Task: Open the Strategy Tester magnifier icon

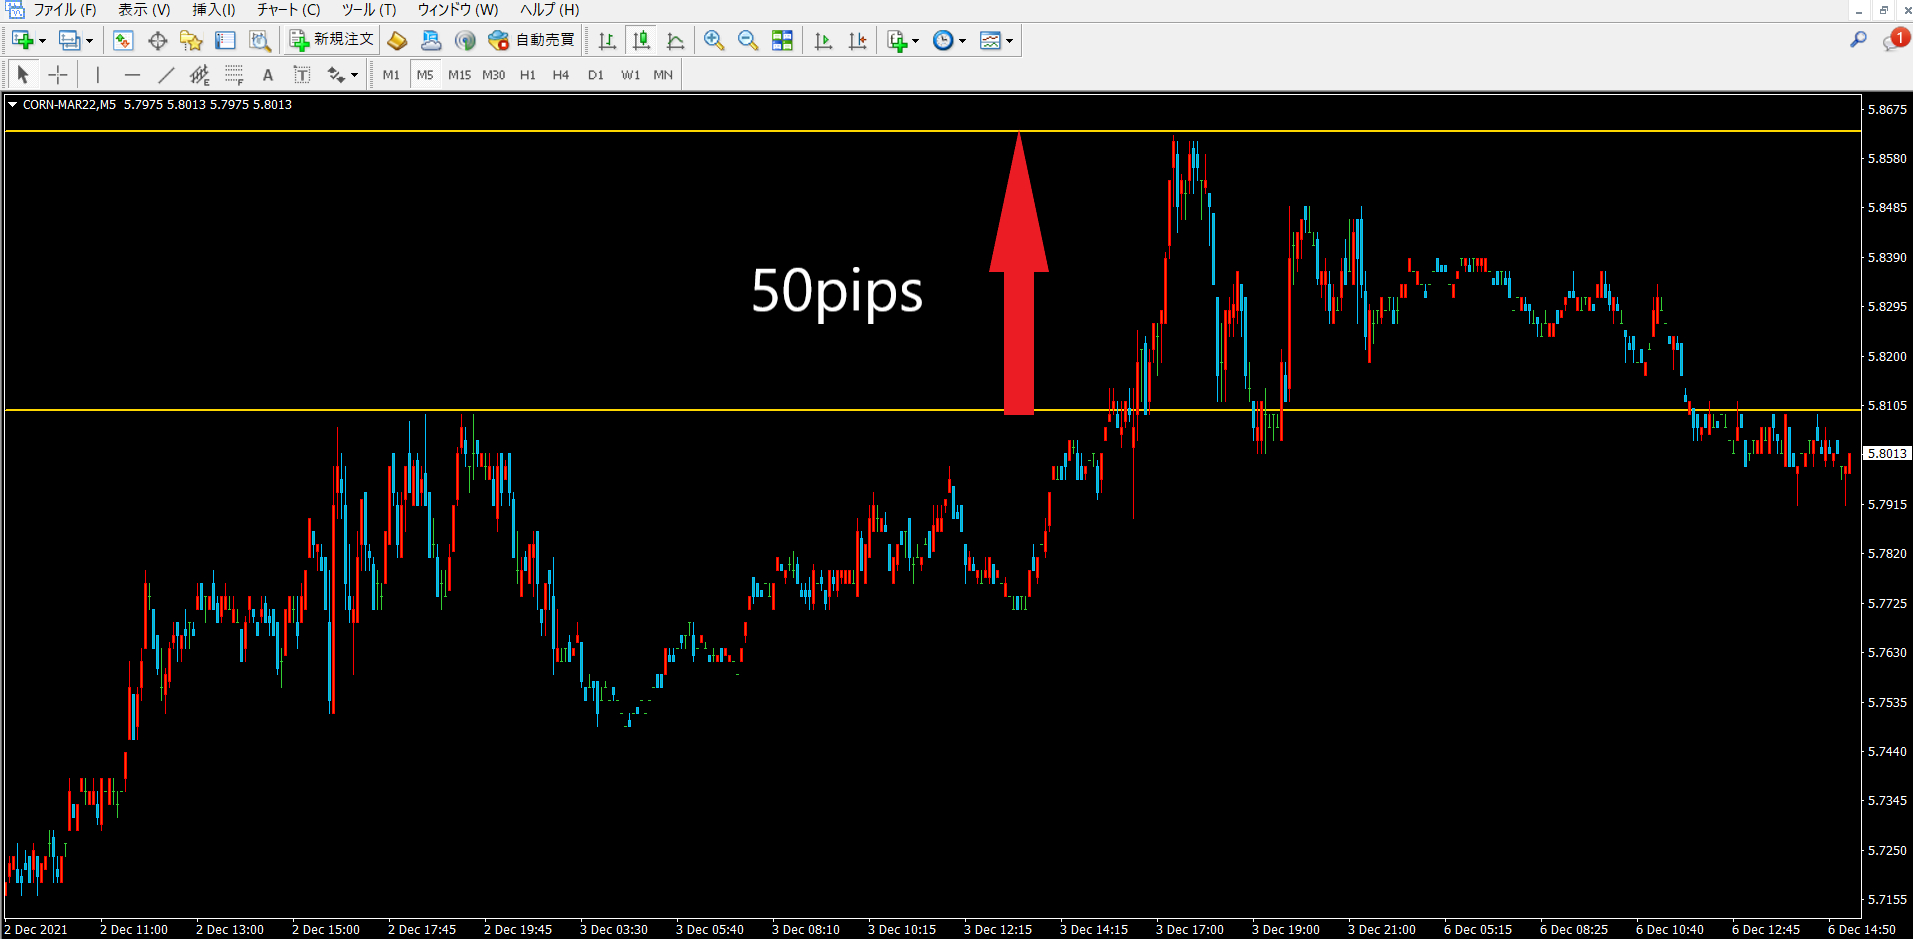Action: [259, 40]
